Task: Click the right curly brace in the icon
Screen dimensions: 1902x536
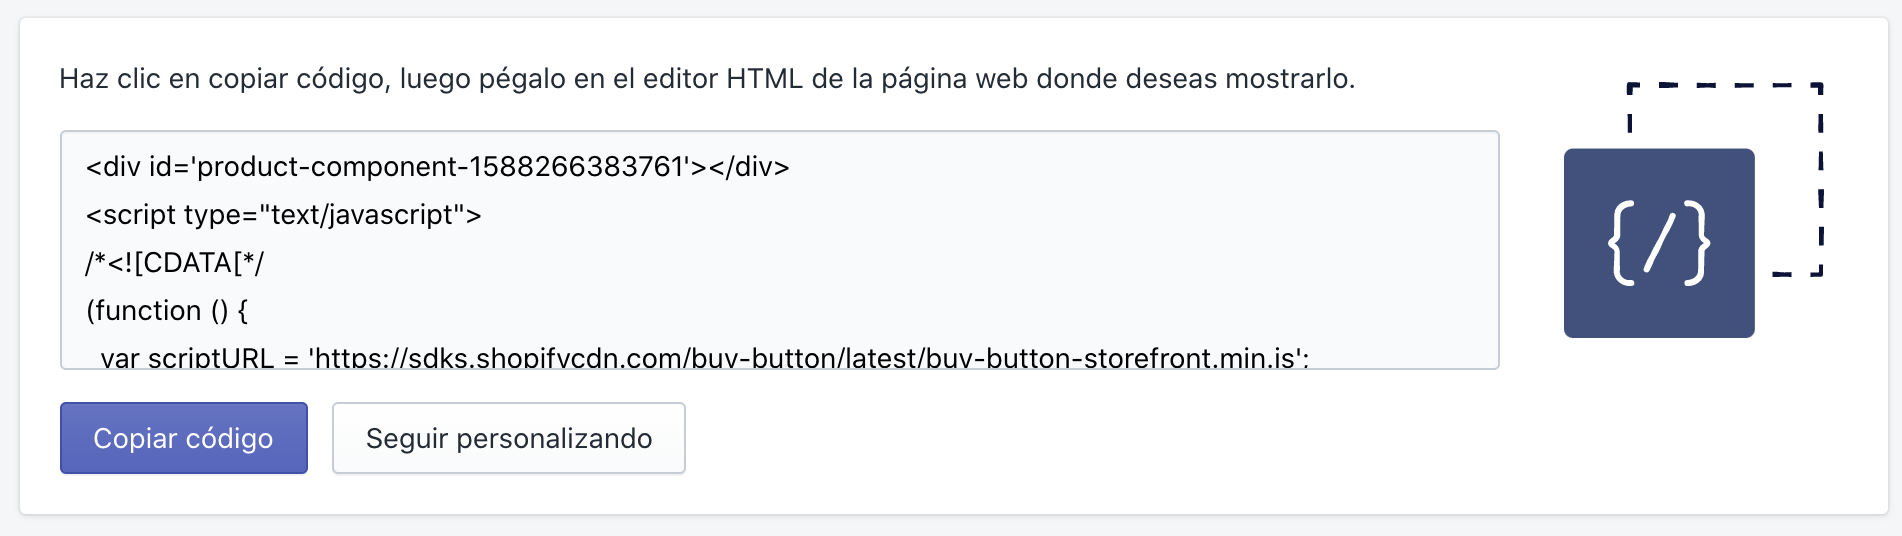Action: pyautogui.click(x=1696, y=243)
